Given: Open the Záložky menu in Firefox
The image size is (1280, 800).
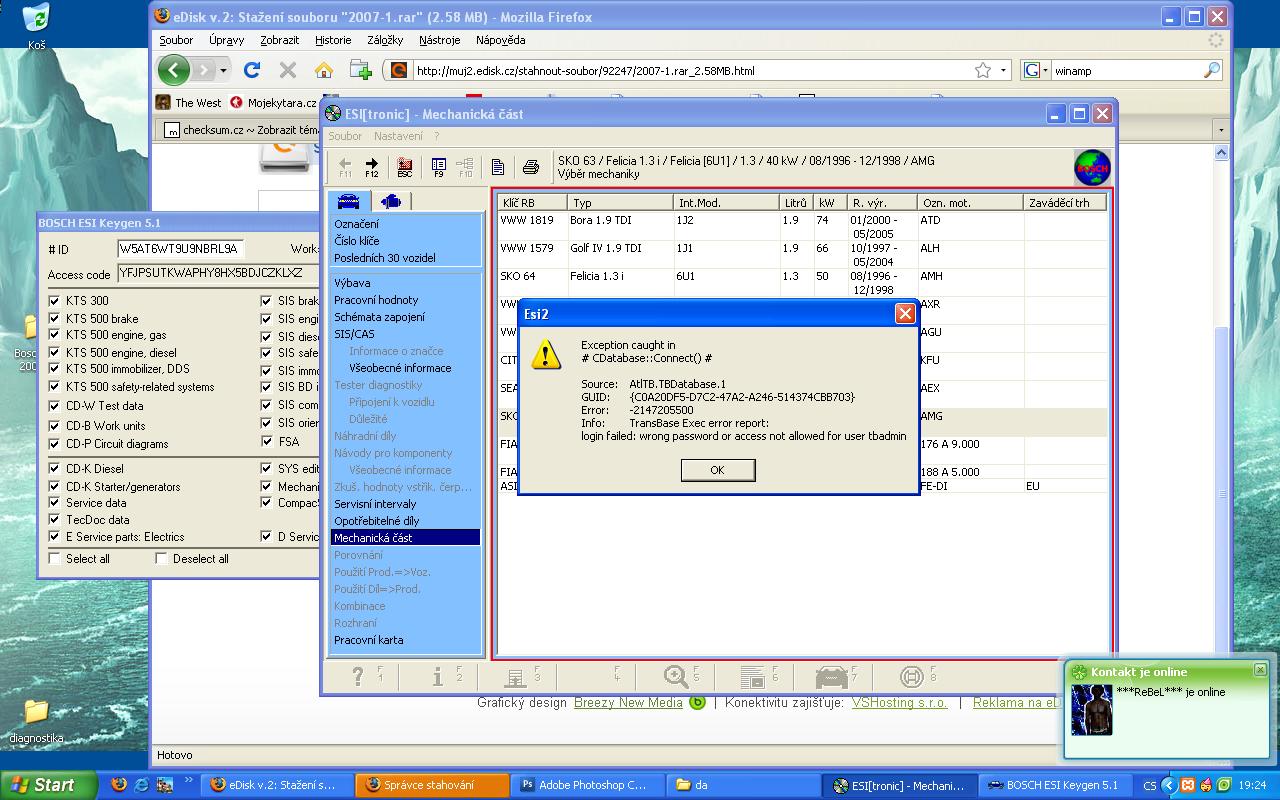Looking at the screenshot, I should coord(385,40).
